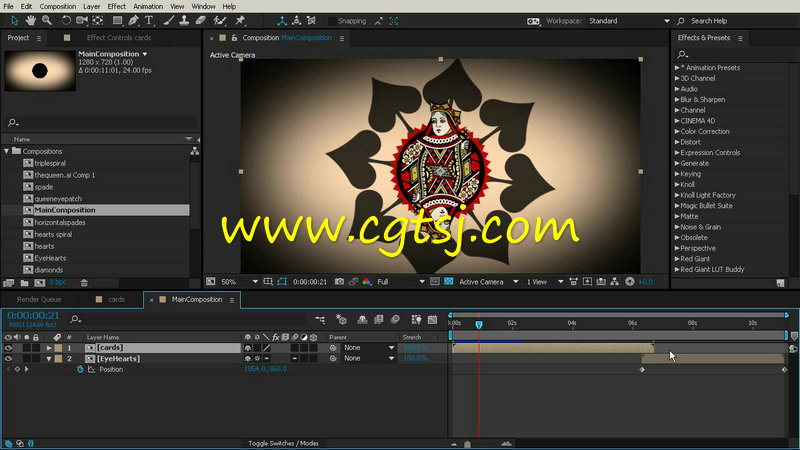
Task: Select the hearts spiral composition
Action: [53, 234]
